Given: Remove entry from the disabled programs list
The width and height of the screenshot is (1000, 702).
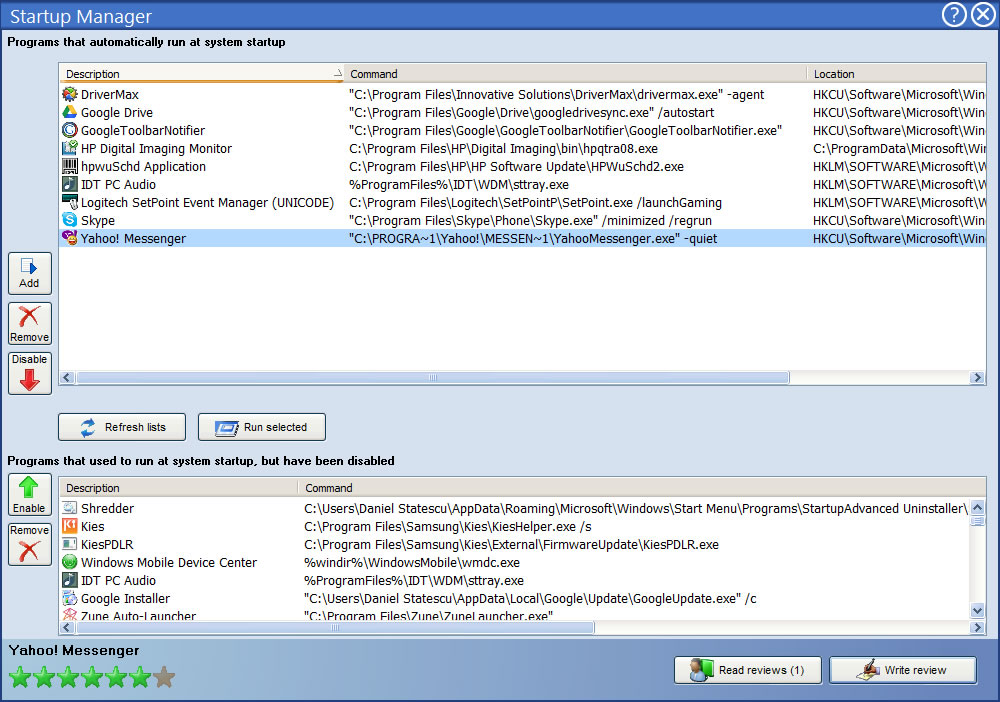Looking at the screenshot, I should pyautogui.click(x=29, y=545).
